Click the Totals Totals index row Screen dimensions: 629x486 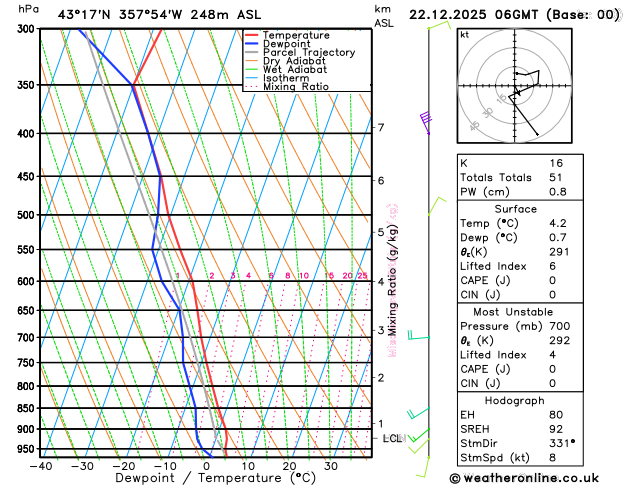520,178
